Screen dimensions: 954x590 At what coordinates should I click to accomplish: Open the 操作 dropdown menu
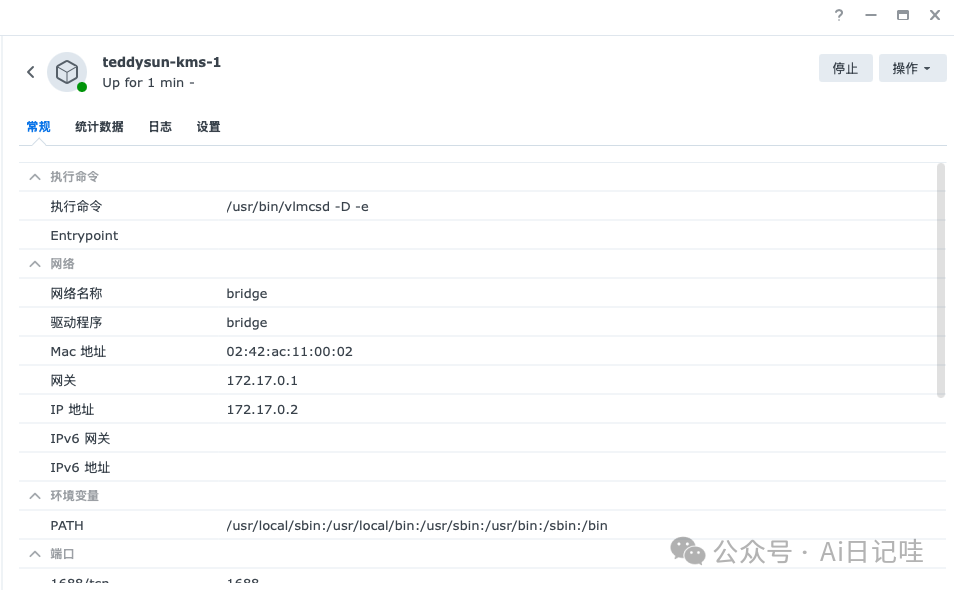912,68
